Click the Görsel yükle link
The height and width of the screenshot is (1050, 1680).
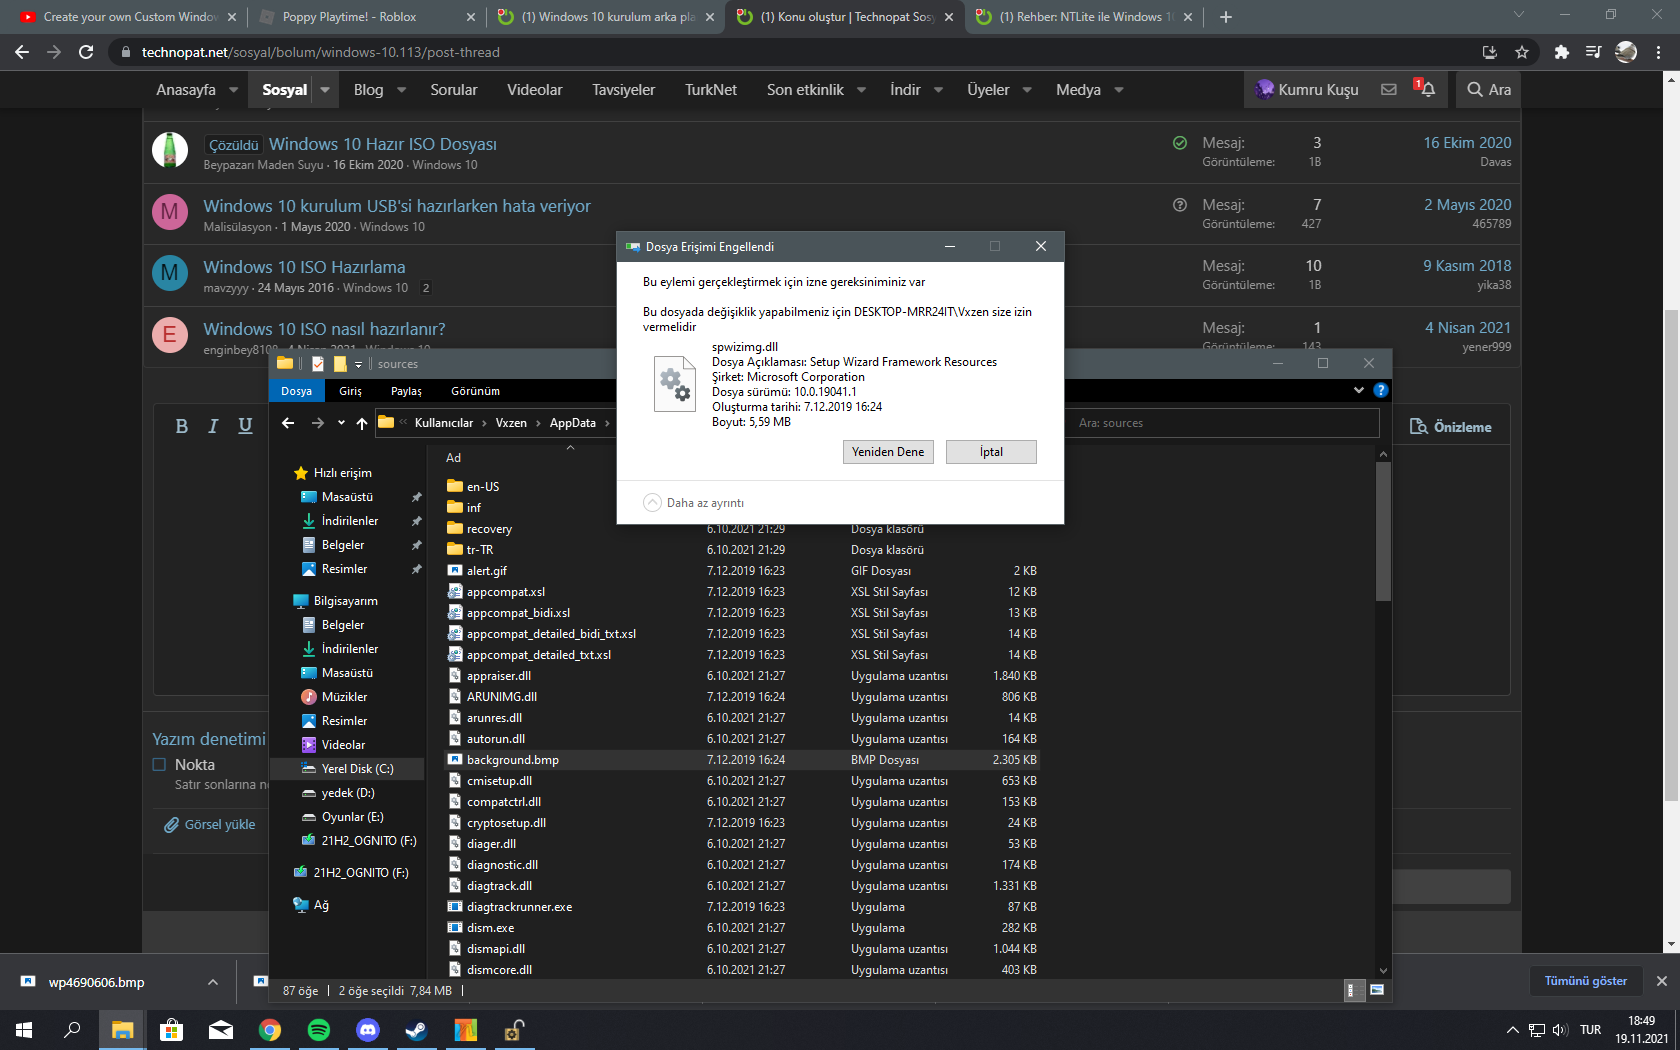tap(210, 825)
